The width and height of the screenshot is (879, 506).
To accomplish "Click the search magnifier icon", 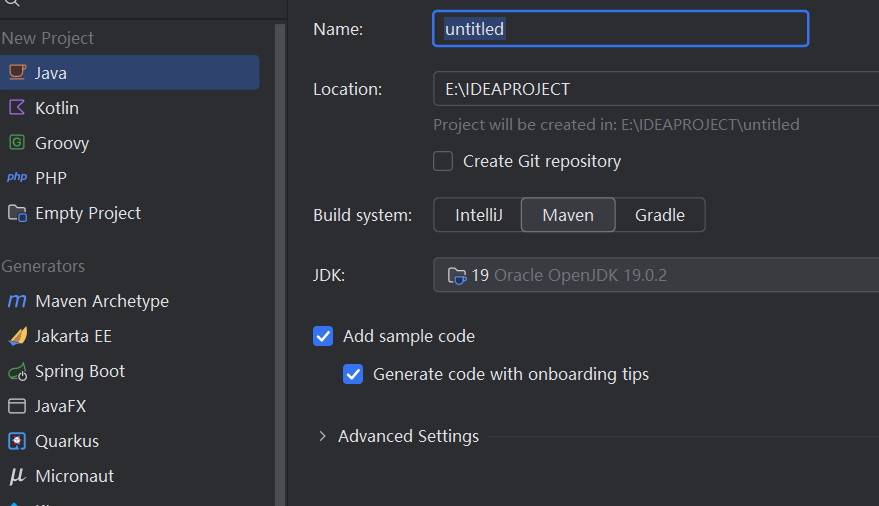I will tap(12, 3).
